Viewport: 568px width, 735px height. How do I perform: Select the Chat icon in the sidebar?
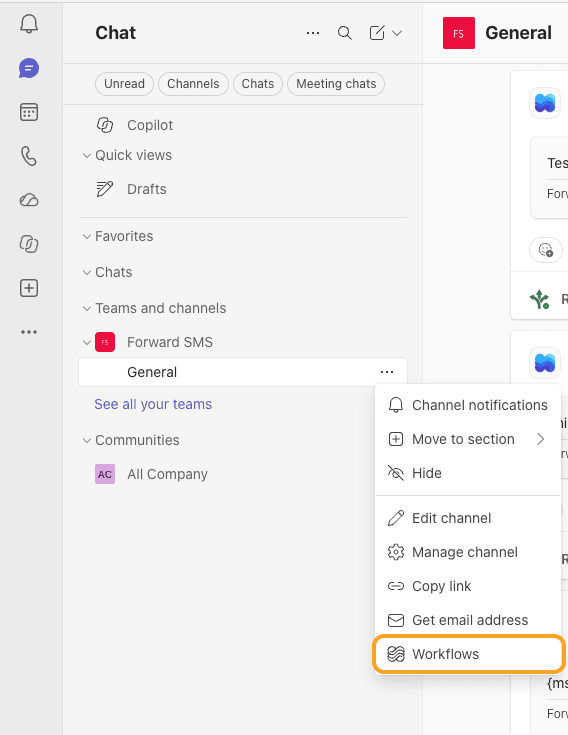[x=29, y=68]
